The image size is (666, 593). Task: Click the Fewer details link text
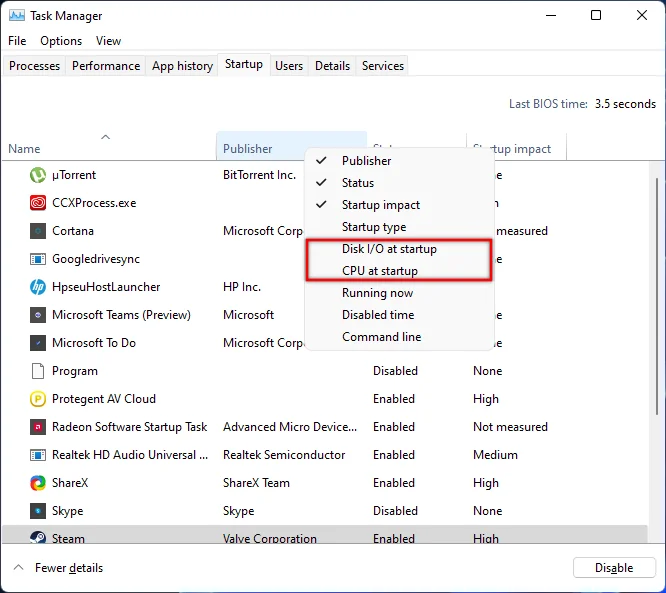coord(69,568)
